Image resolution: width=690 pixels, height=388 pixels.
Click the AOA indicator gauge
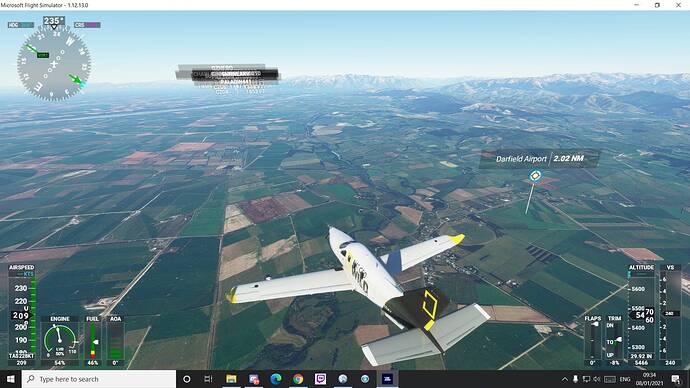coord(115,340)
